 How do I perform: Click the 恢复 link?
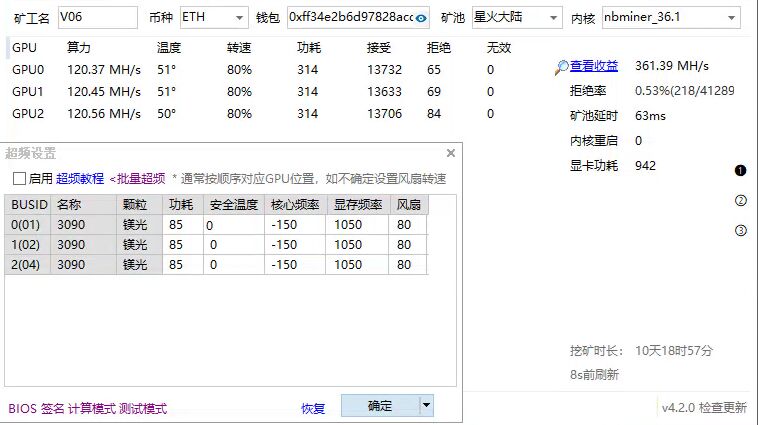[313, 409]
